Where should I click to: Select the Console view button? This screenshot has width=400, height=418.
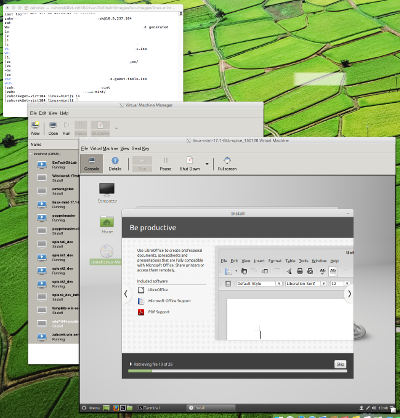coord(92,163)
